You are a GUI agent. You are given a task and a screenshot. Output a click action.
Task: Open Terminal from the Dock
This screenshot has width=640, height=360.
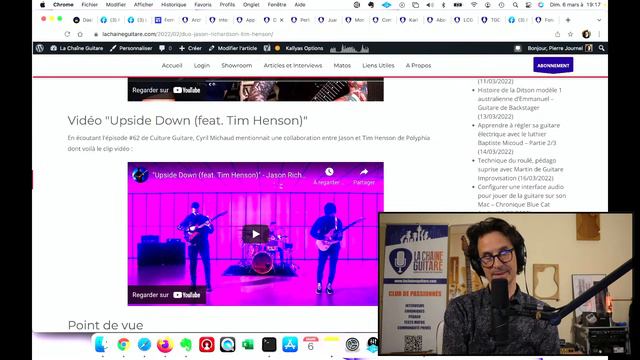(x=269, y=344)
